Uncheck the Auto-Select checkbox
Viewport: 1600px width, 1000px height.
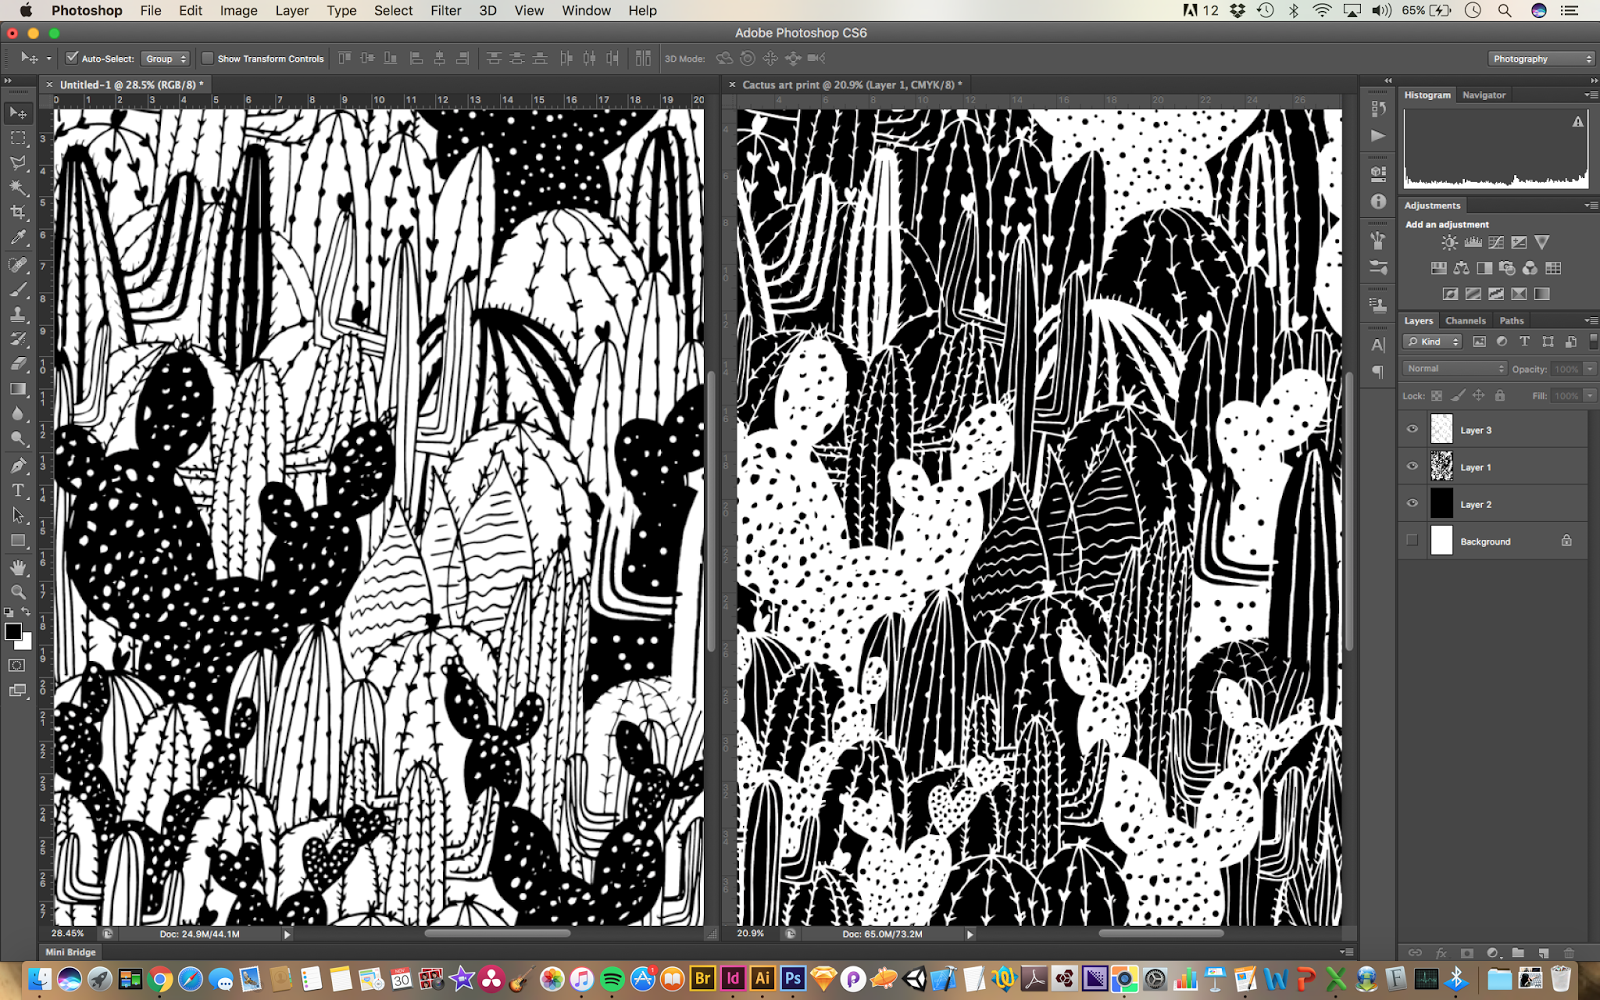pyautogui.click(x=72, y=58)
